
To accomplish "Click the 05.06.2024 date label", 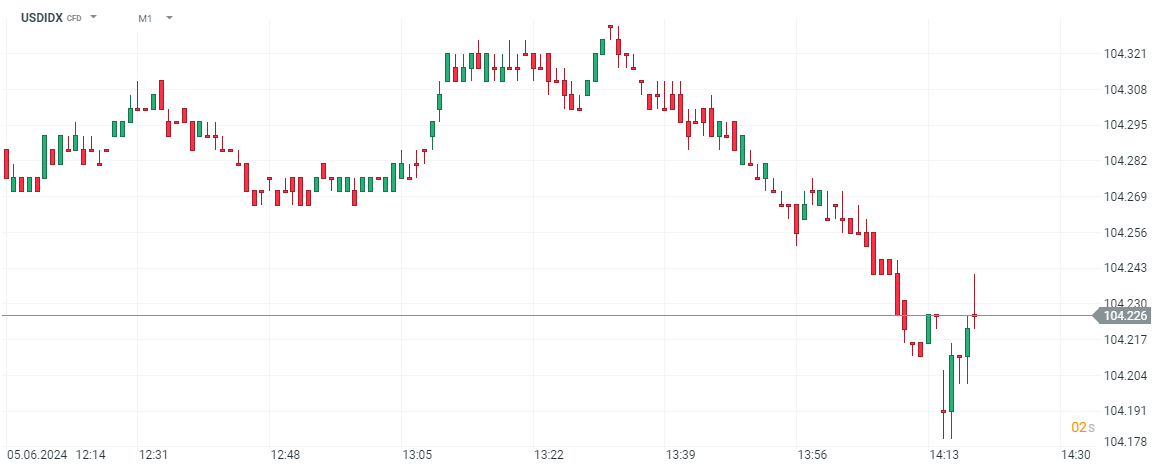I will pyautogui.click(x=37, y=455).
